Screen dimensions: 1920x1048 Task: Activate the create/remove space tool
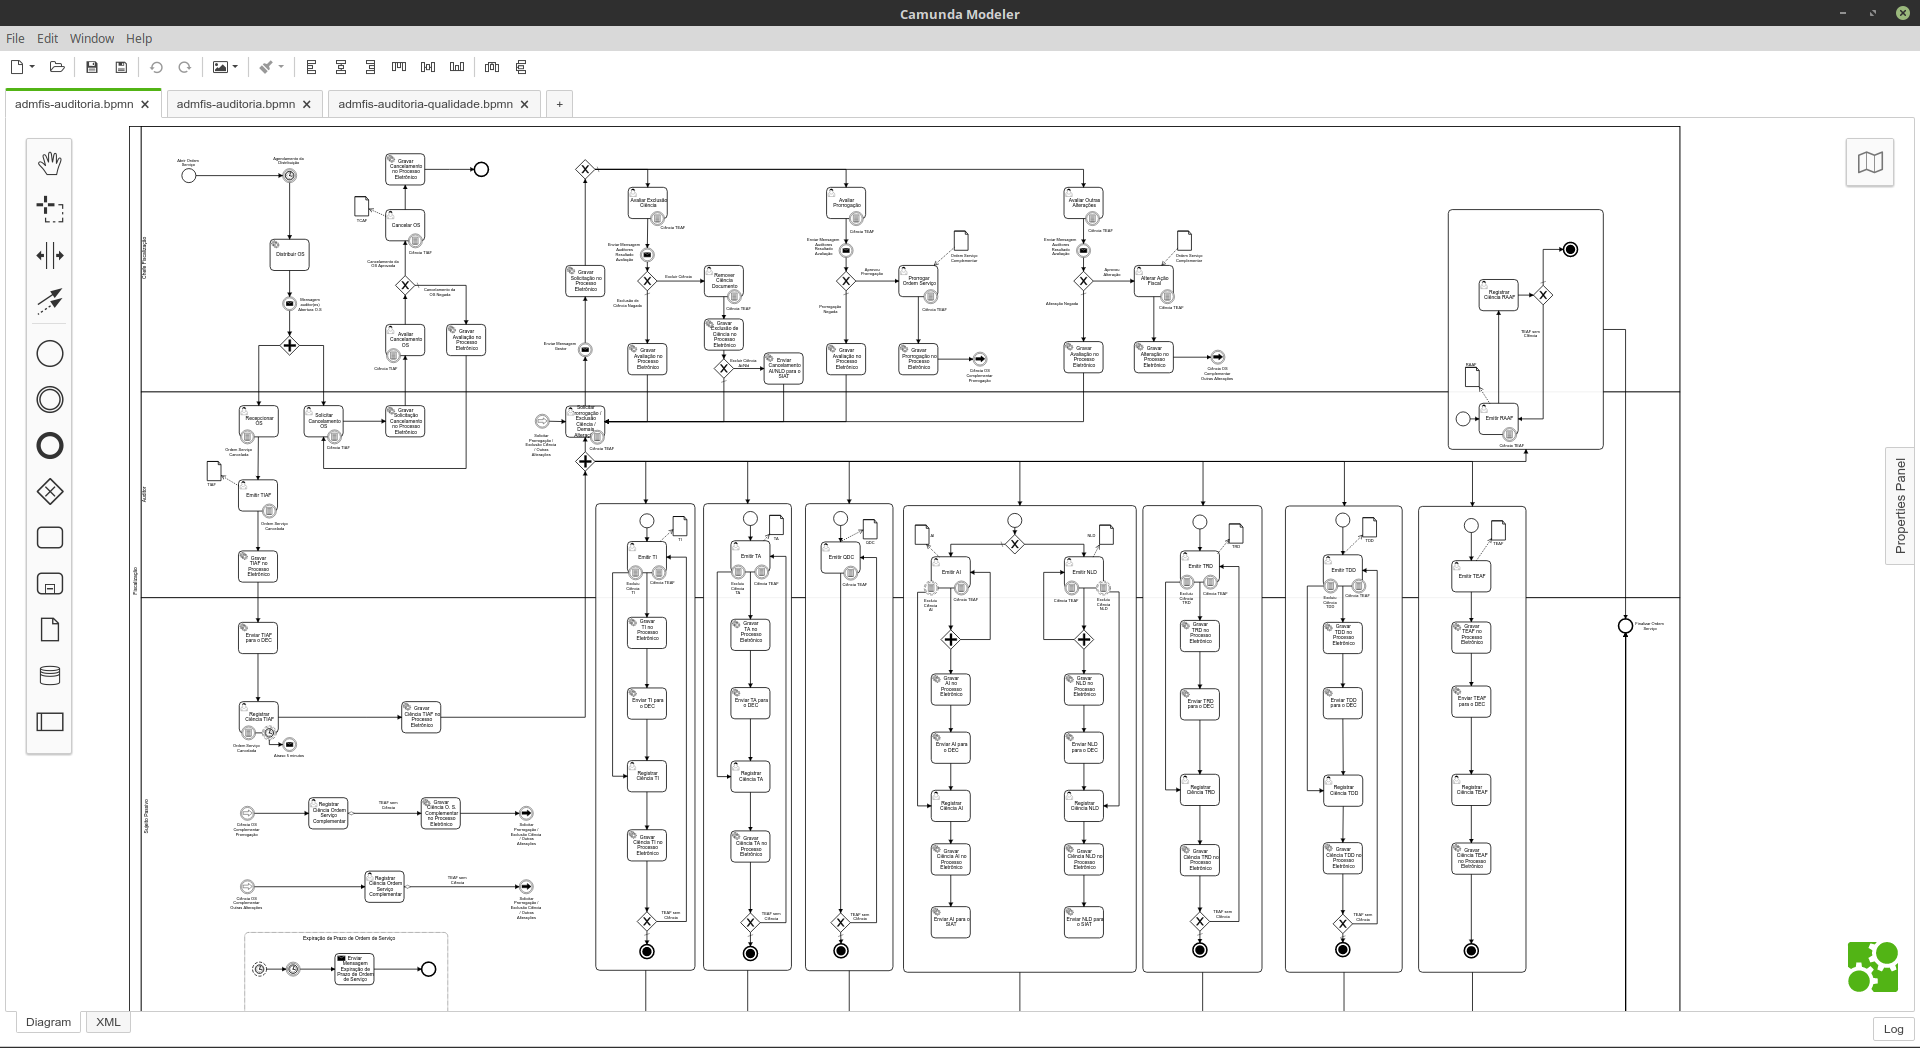(50, 256)
